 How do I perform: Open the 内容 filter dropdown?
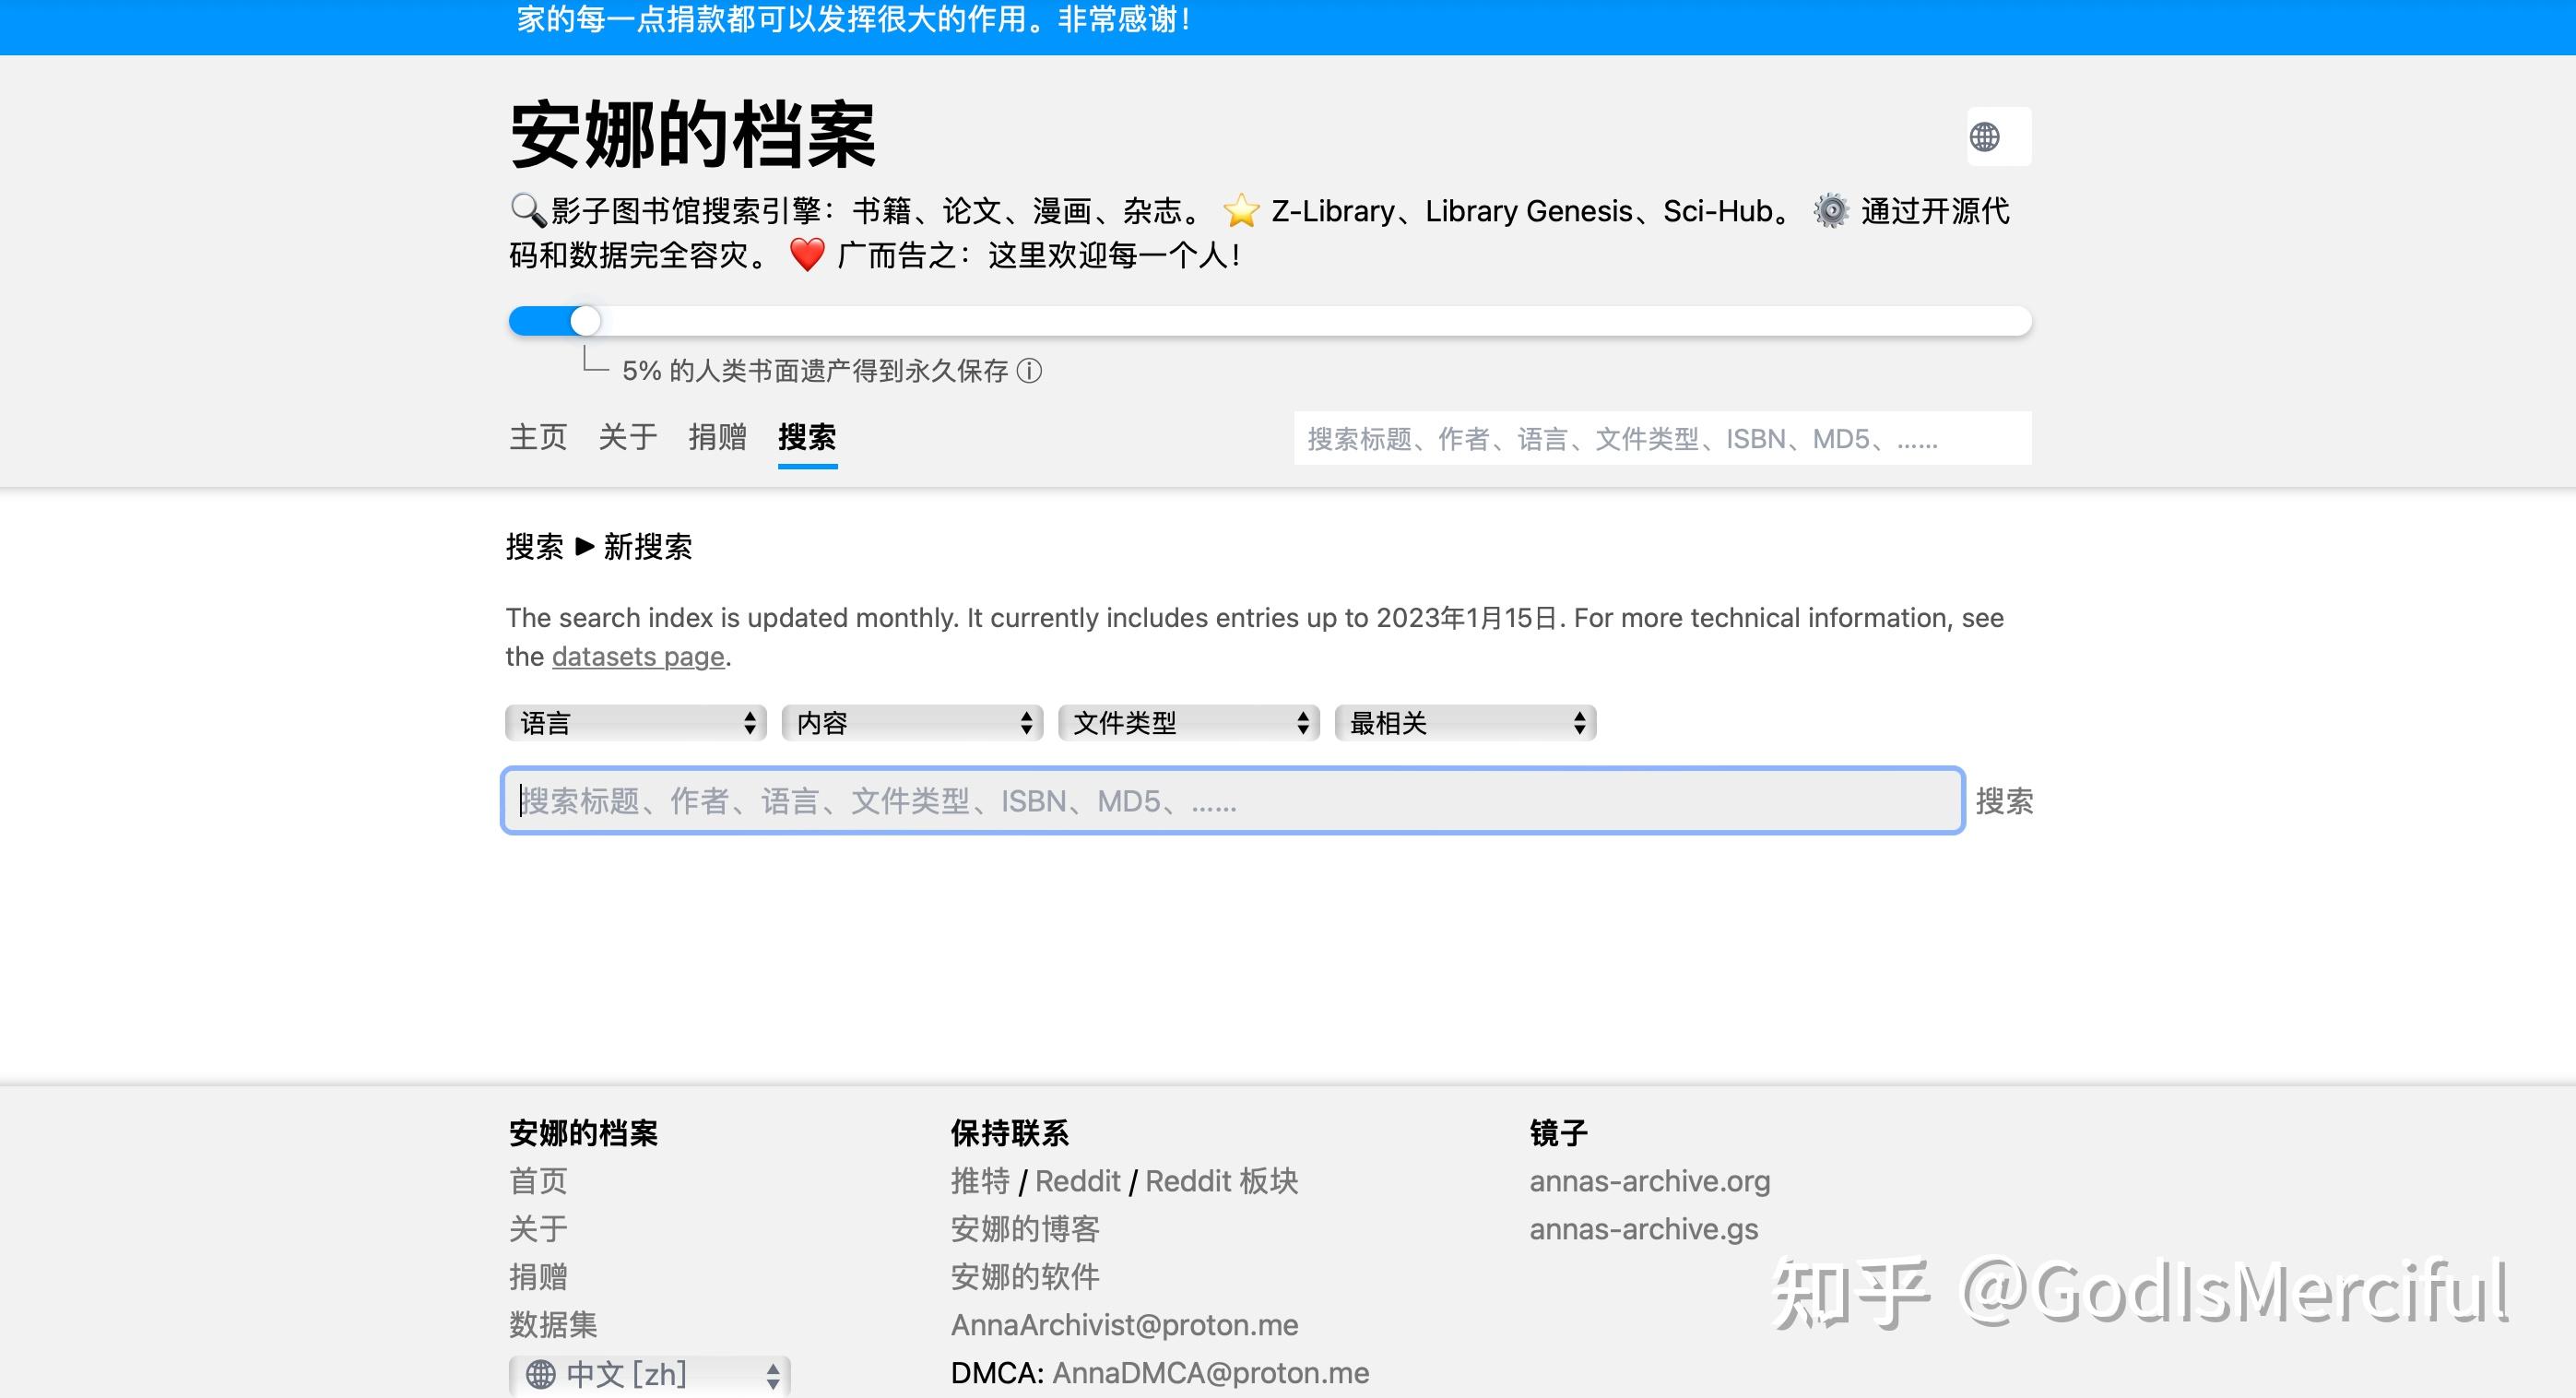(x=911, y=722)
